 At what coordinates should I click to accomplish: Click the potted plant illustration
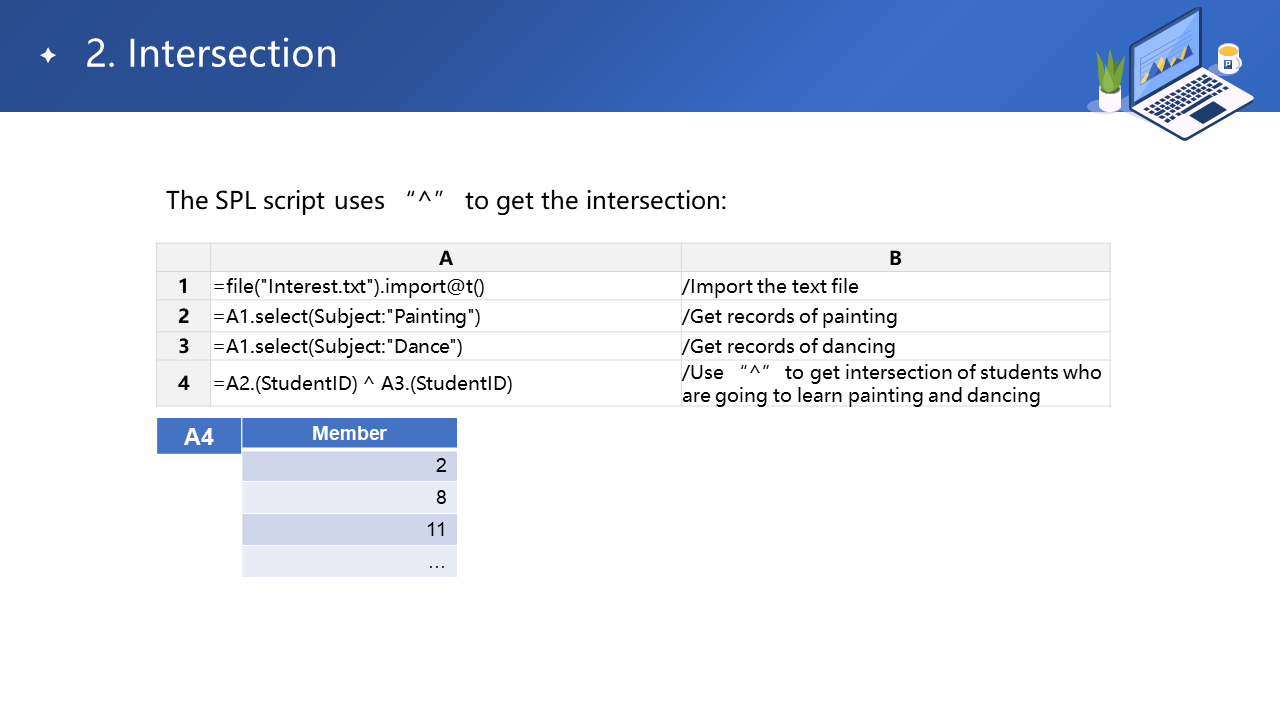(1110, 82)
